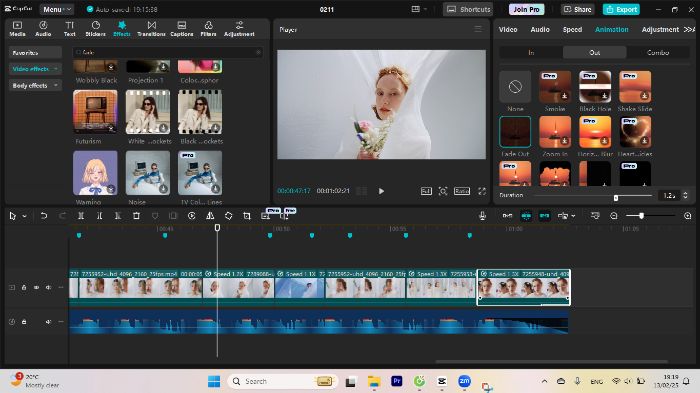700x393 pixels.
Task: Lock the video track
Action: click(24, 288)
